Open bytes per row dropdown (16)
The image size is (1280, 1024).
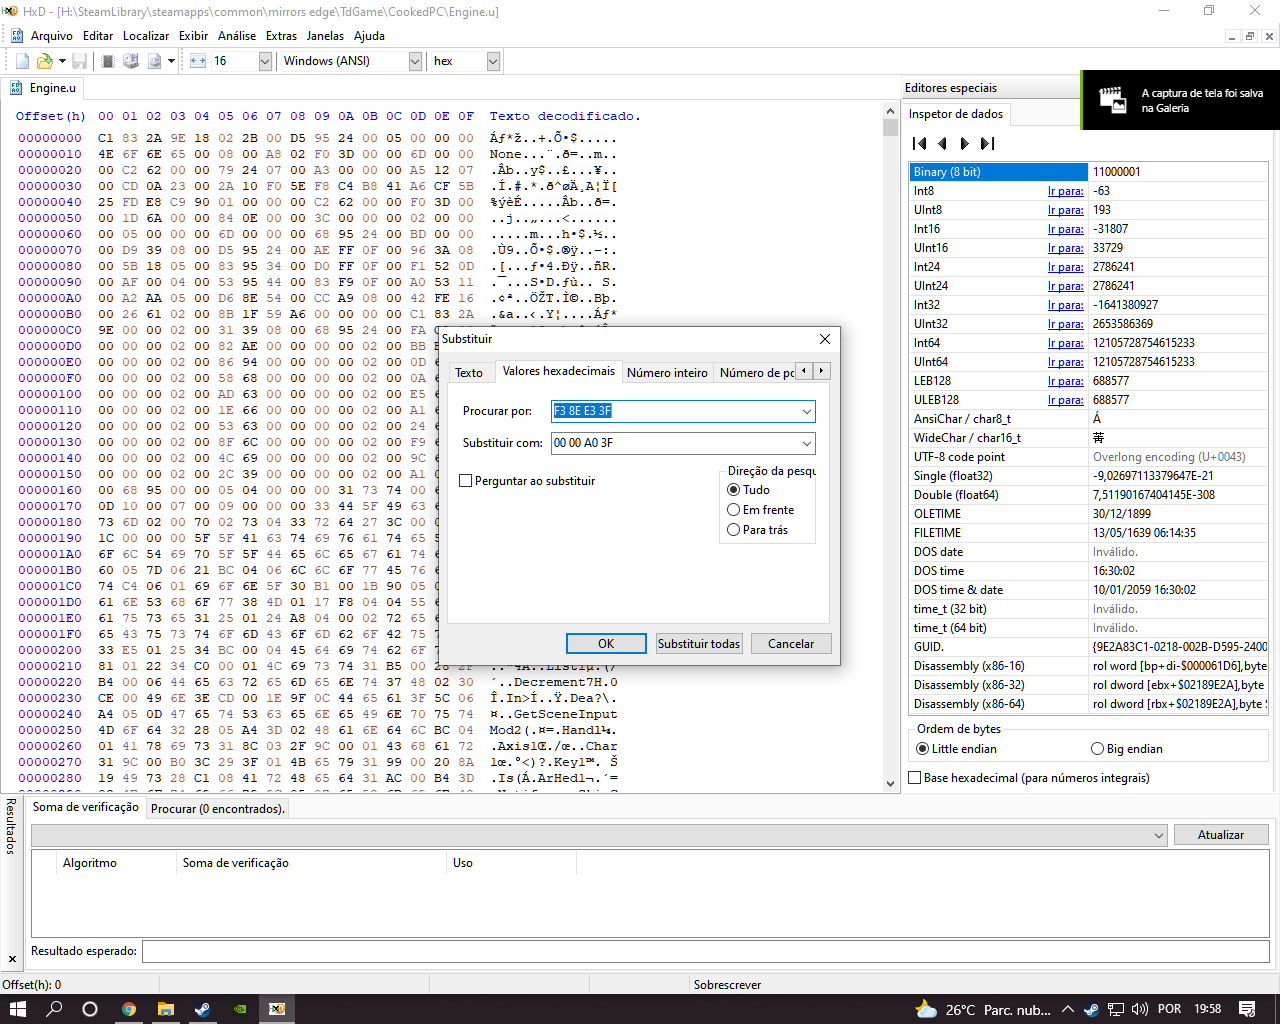(265, 61)
